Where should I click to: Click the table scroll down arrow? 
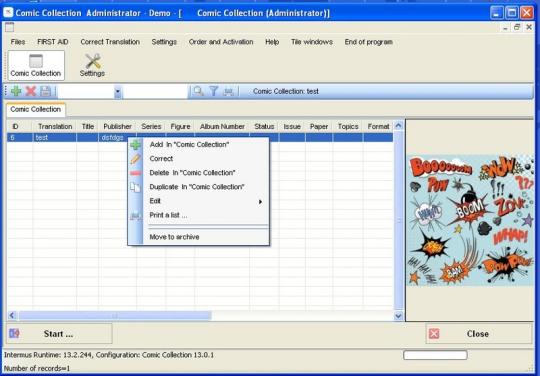[398, 315]
